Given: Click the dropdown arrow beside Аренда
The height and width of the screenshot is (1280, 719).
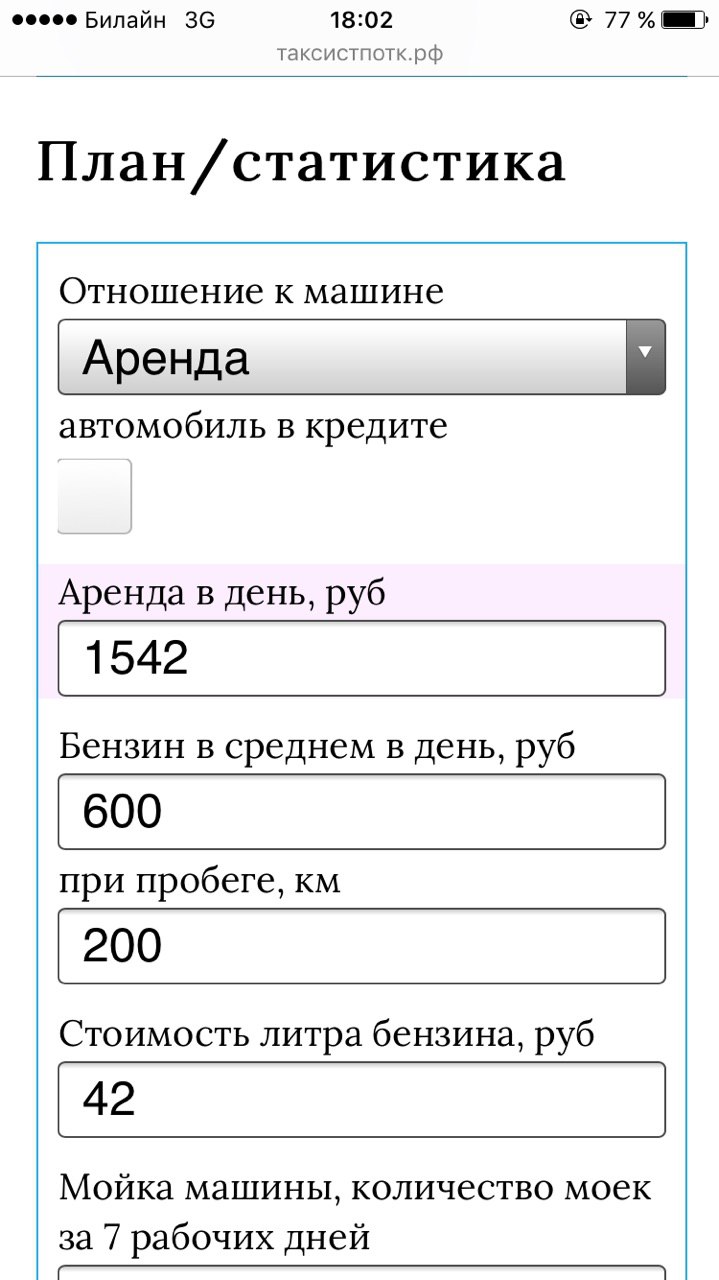Looking at the screenshot, I should (x=645, y=357).
